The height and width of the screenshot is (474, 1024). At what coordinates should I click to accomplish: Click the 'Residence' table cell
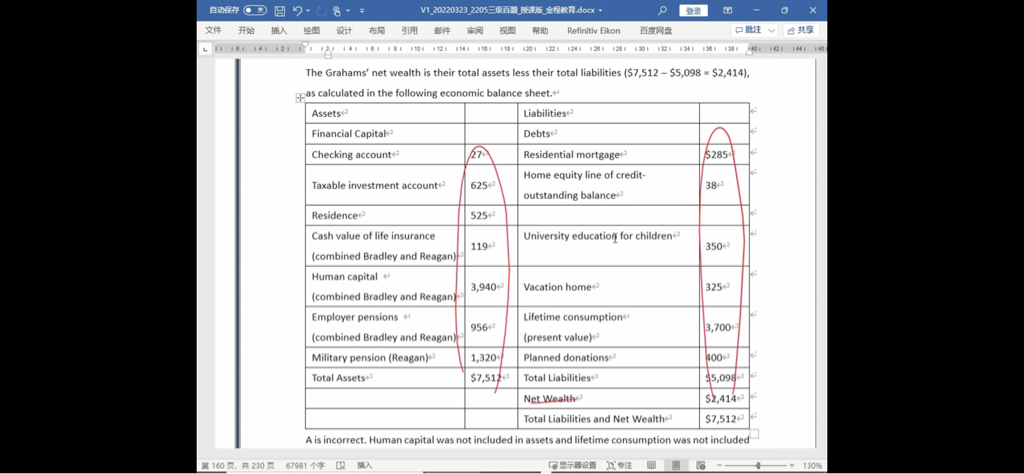[x=385, y=215]
